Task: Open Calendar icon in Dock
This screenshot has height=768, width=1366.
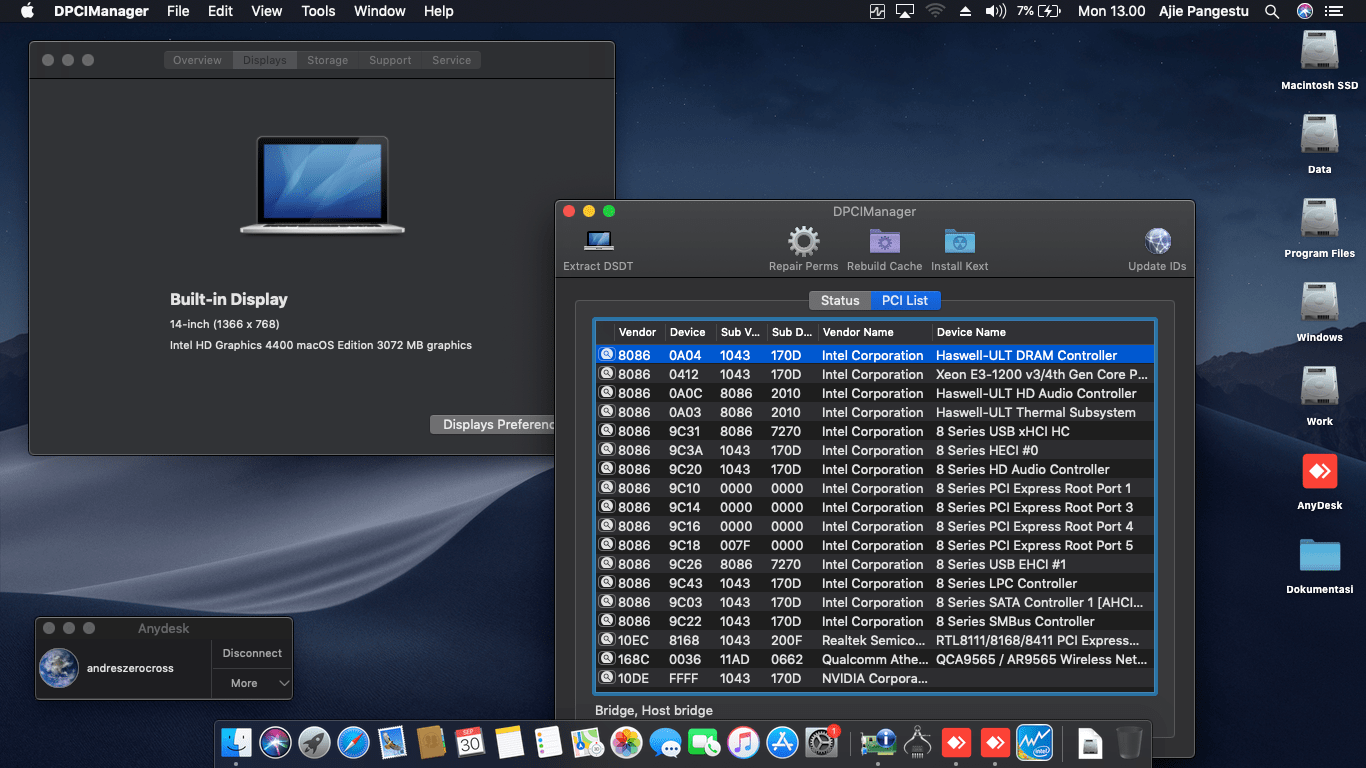Action: point(470,742)
